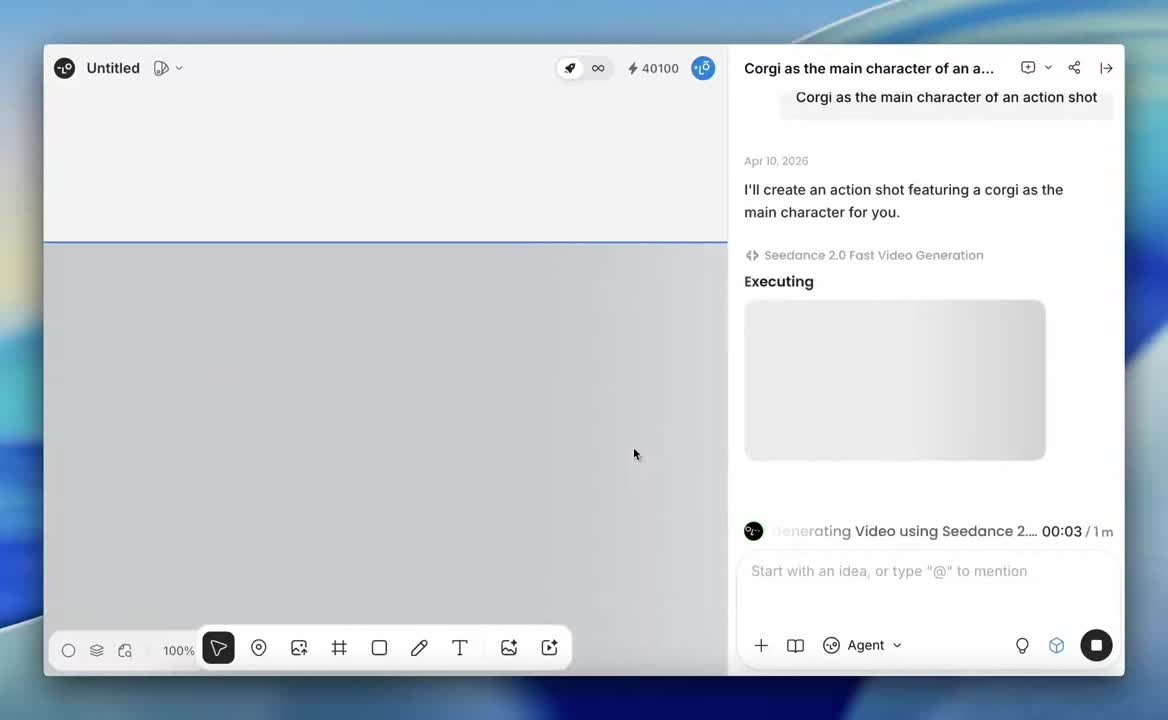Toggle the infinity unlimited mode
The width and height of the screenshot is (1168, 720).
(597, 68)
